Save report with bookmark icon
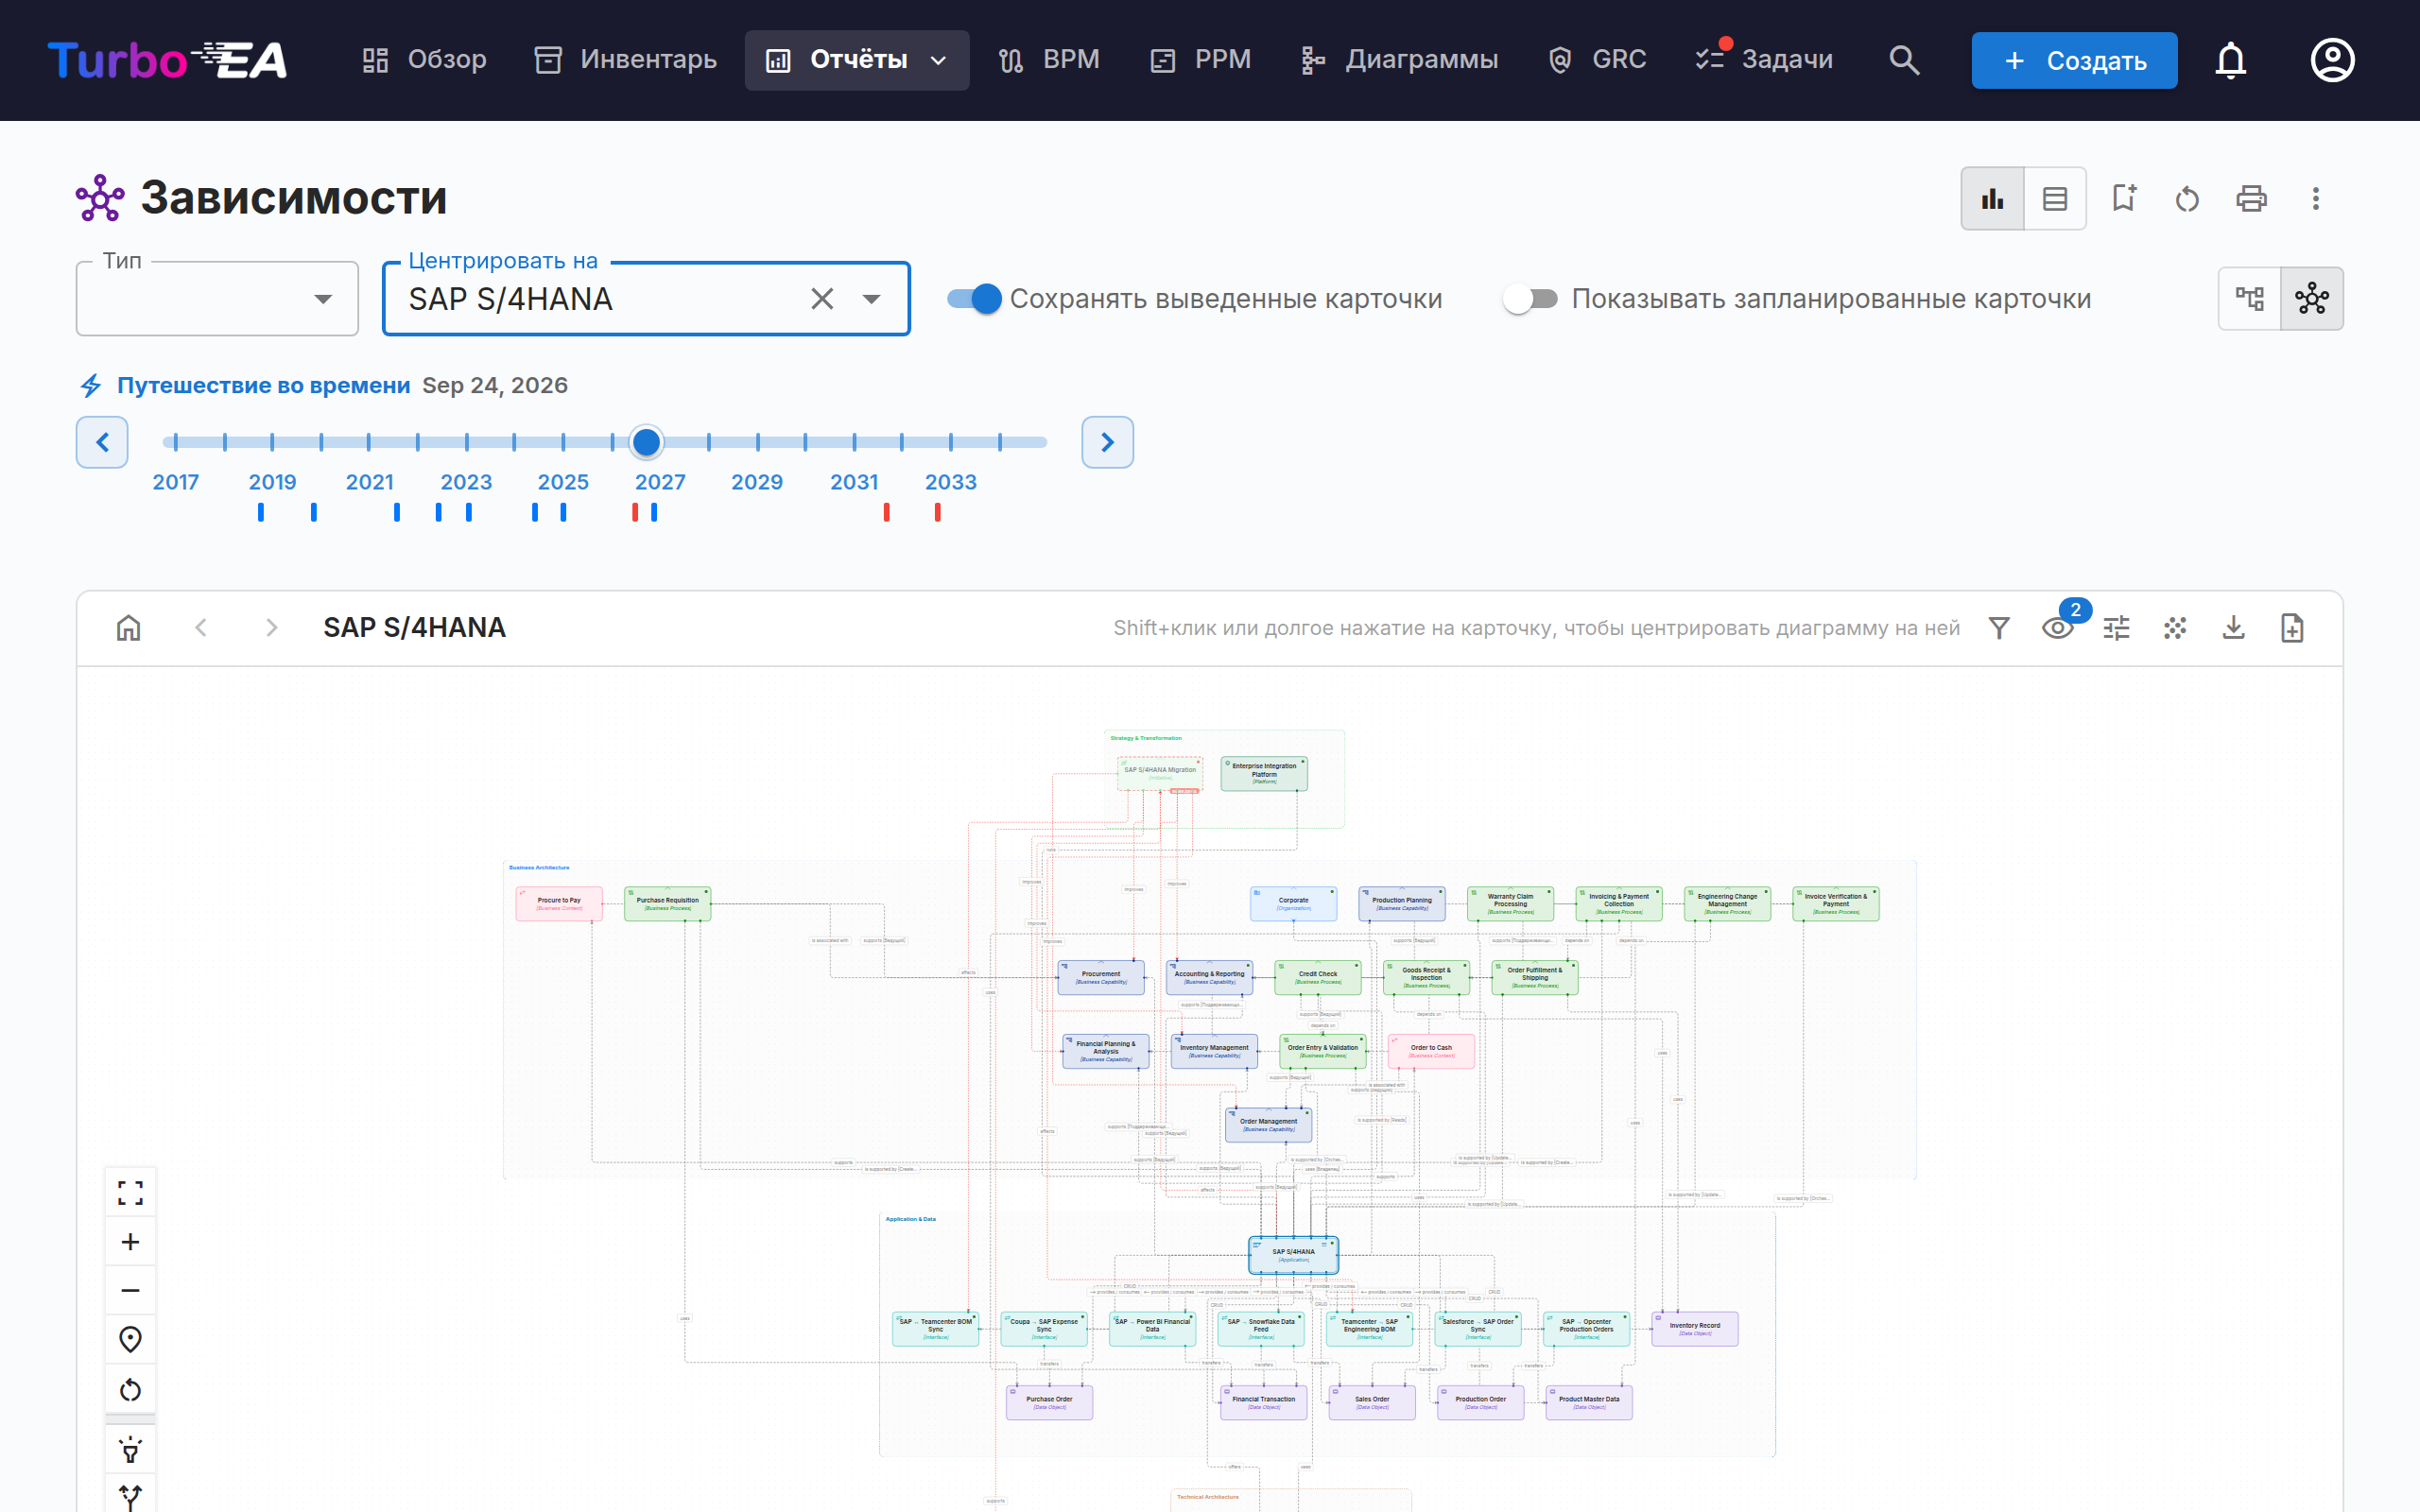2420x1512 pixels. (2123, 199)
